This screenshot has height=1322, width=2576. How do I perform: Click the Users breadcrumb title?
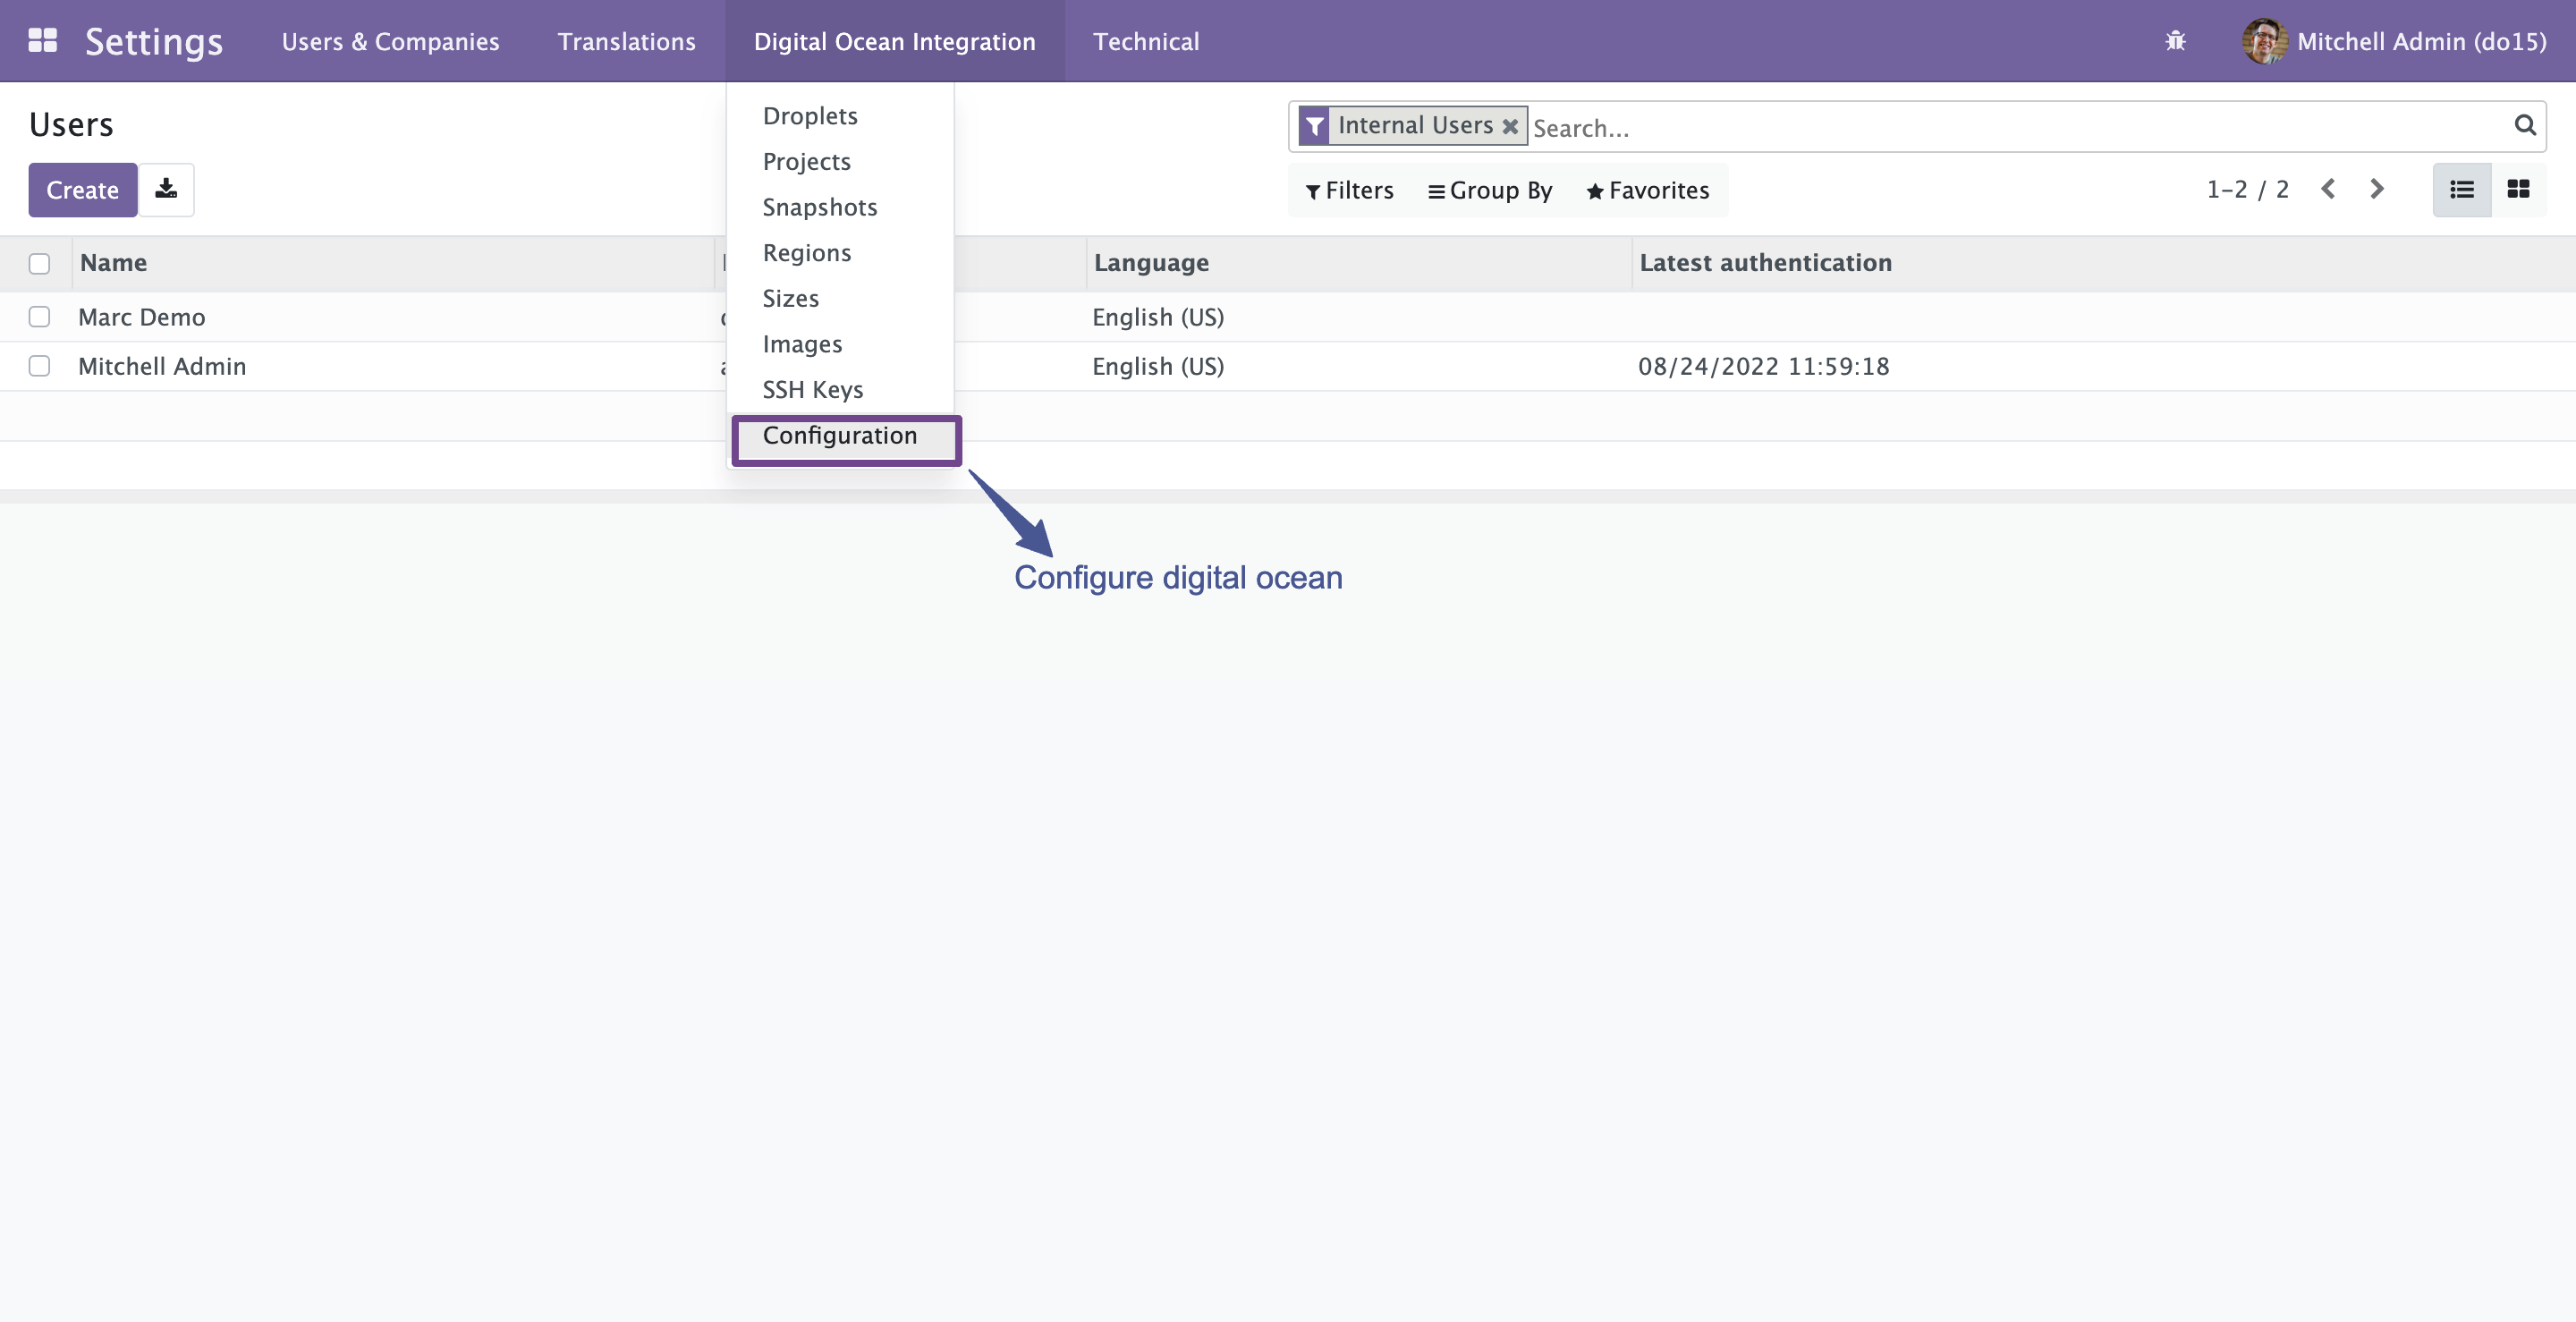point(71,125)
